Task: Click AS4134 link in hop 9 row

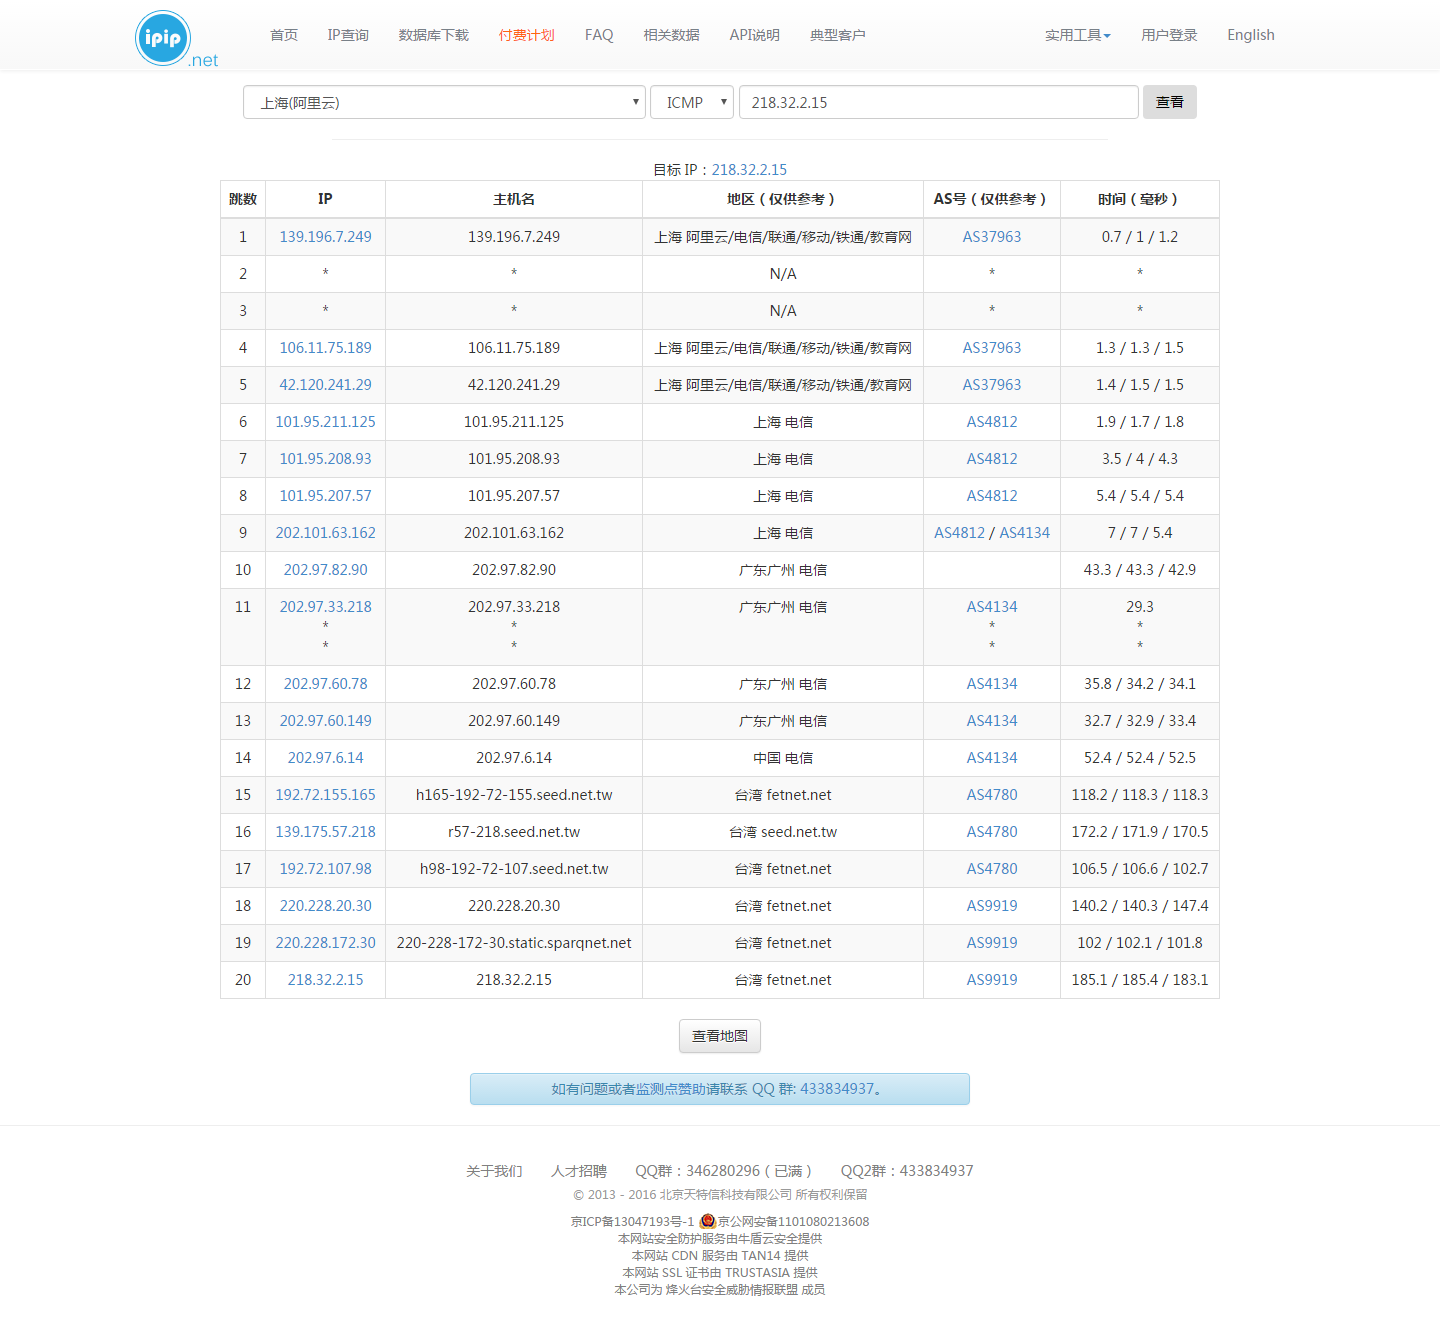Action: [x=1024, y=533]
